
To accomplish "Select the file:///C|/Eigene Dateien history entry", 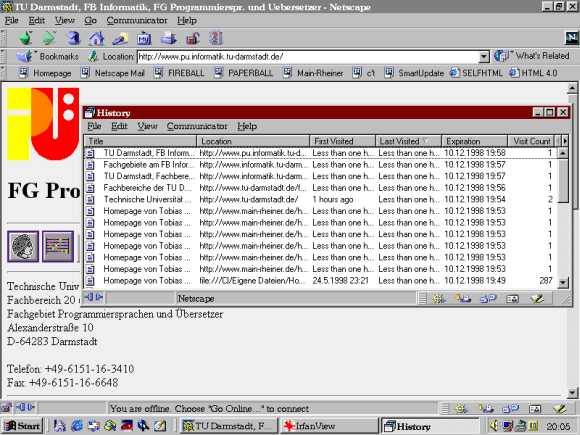I will pyautogui.click(x=321, y=281).
